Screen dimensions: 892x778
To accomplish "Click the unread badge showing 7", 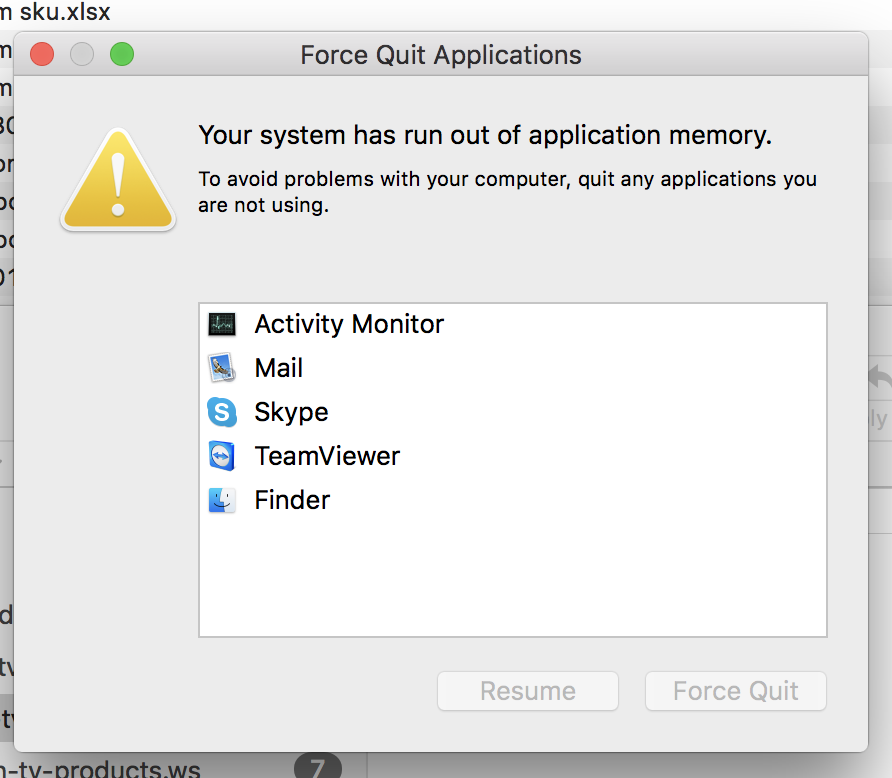I will tap(318, 769).
